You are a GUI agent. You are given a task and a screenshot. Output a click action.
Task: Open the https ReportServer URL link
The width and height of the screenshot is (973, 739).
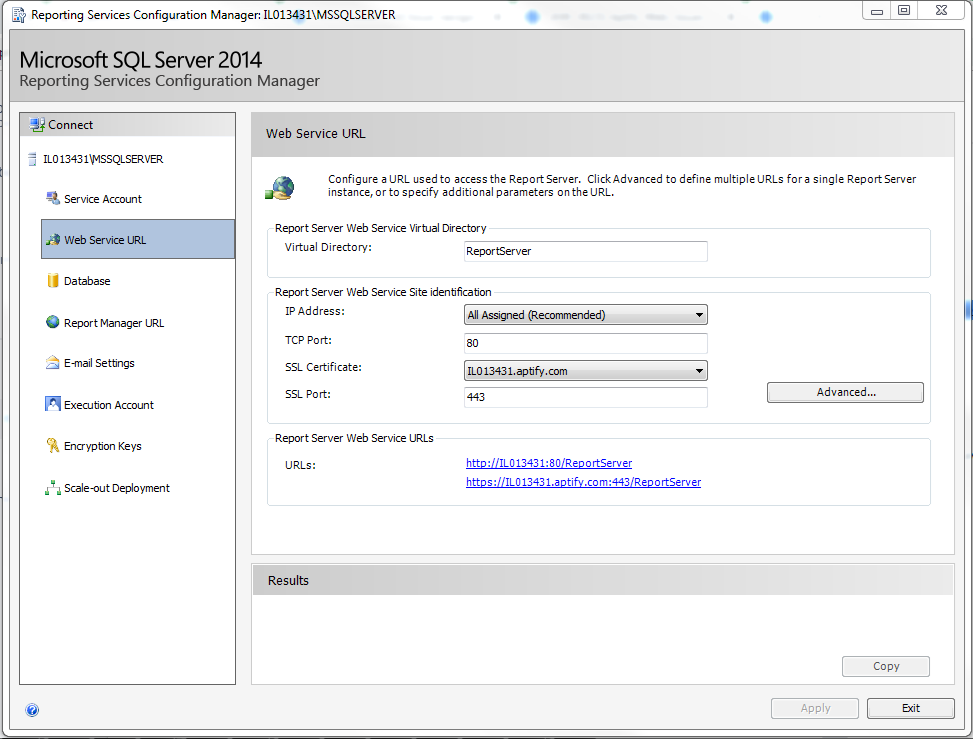coord(583,482)
